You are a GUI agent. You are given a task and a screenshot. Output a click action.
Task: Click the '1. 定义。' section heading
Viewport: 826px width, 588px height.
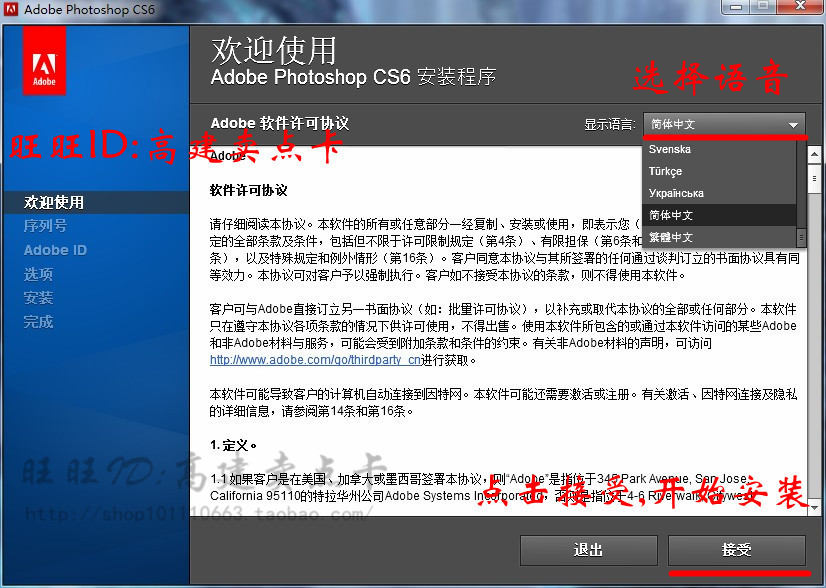point(233,445)
